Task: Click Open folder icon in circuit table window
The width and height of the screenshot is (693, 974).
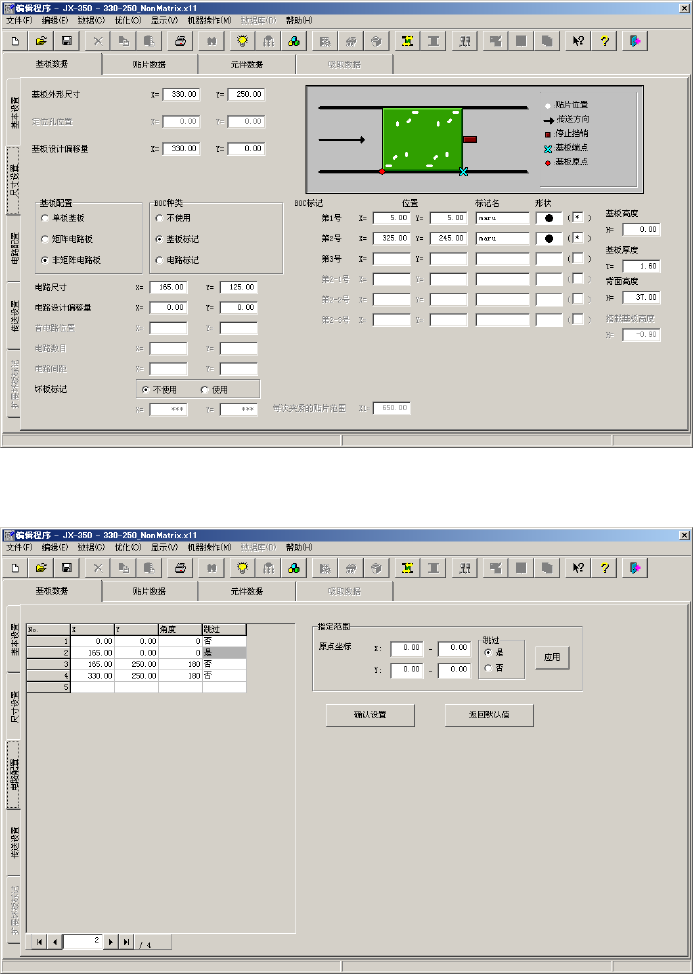Action: click(x=41, y=568)
